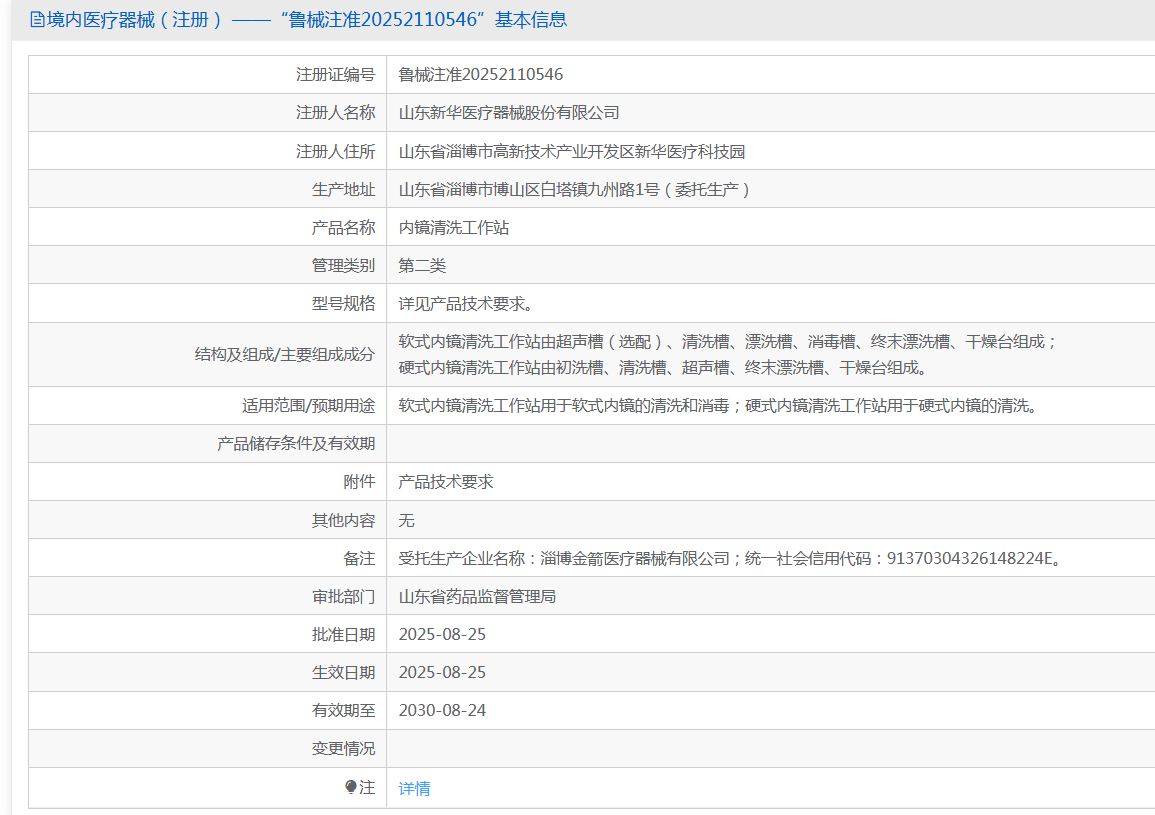
Task: Click intended use text 软式内镜清洗工作站用于软式内镜的清洗和消毒
Action: coord(564,405)
